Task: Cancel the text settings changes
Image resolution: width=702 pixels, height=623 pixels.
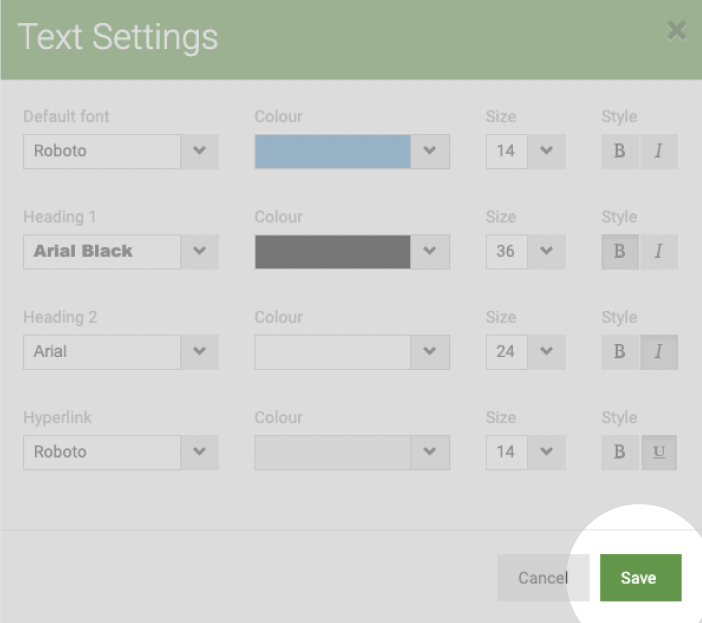Action: point(544,578)
